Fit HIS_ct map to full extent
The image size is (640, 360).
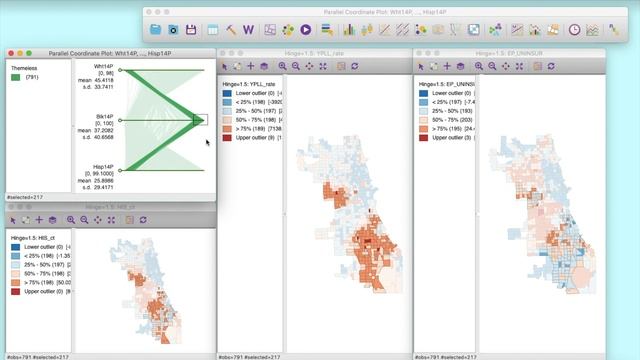click(x=111, y=220)
